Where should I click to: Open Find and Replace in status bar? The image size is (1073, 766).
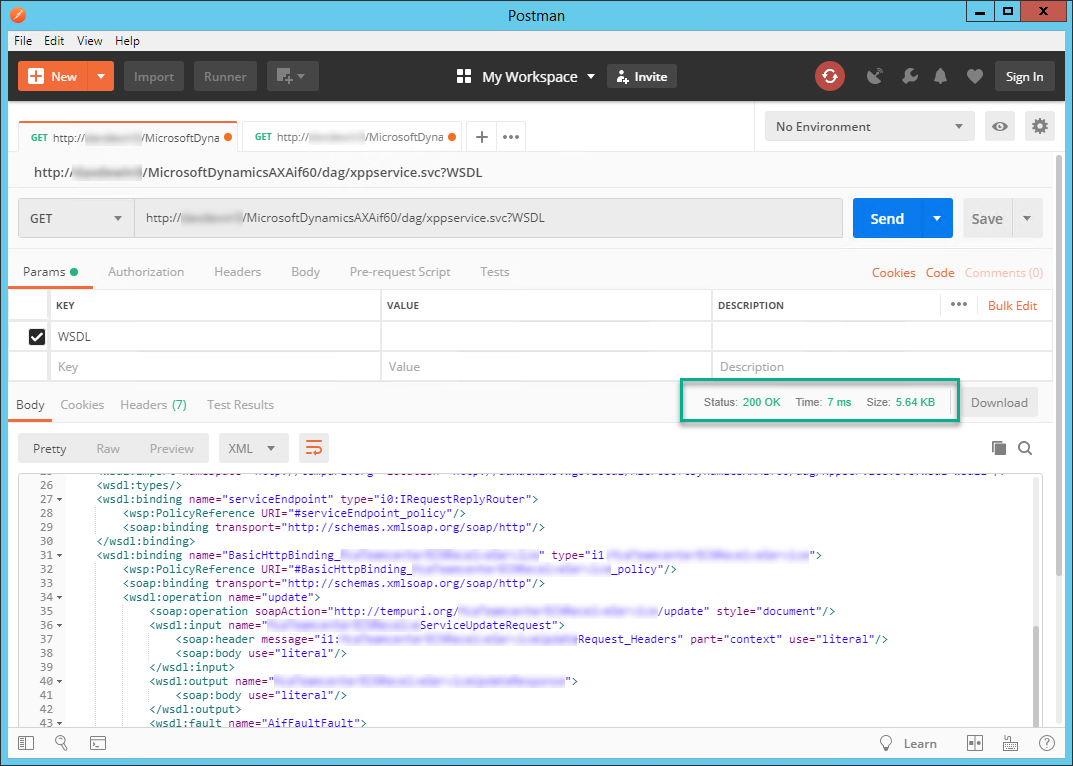(x=62, y=743)
